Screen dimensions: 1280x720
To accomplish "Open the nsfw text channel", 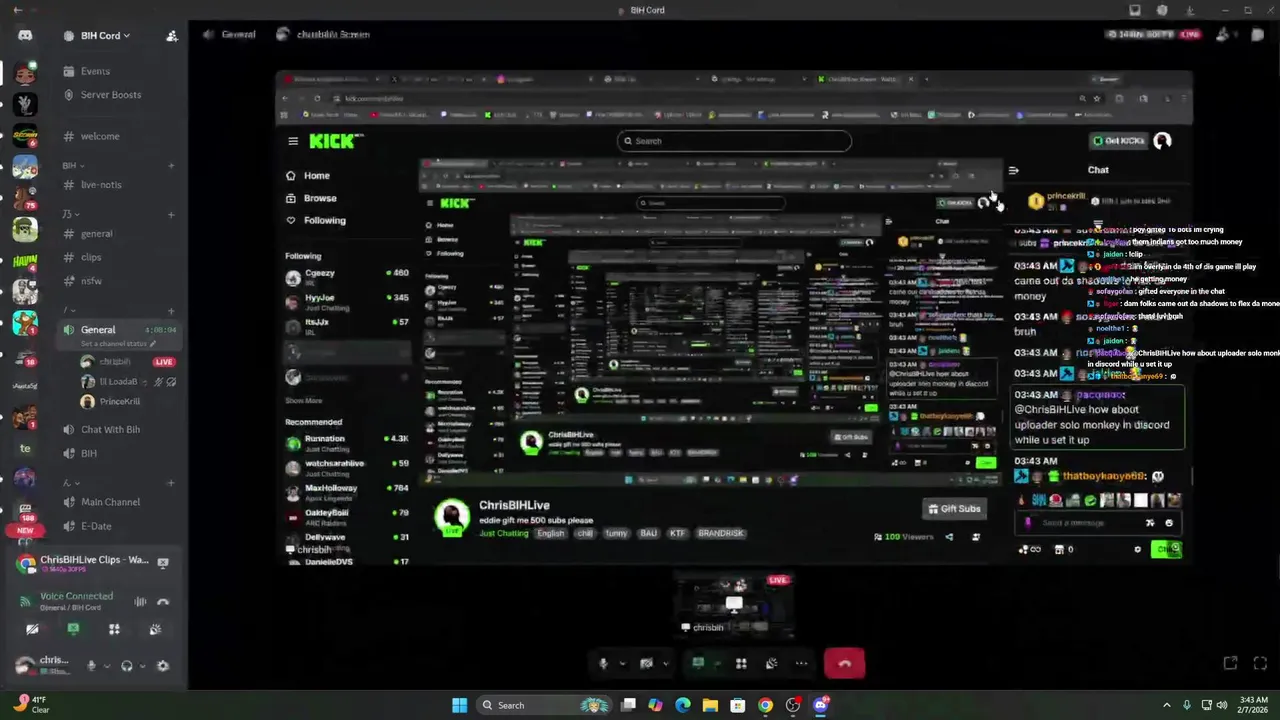I will pos(91,281).
